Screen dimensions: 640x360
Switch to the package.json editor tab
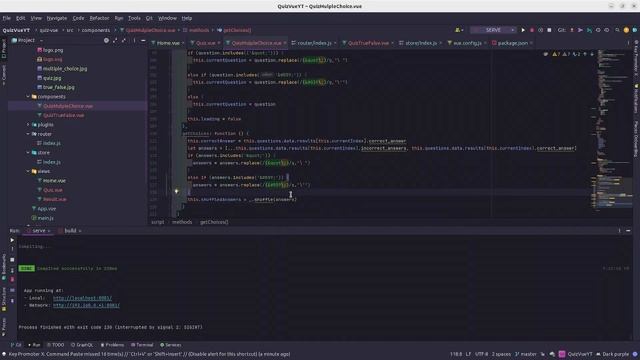pyautogui.click(x=512, y=43)
